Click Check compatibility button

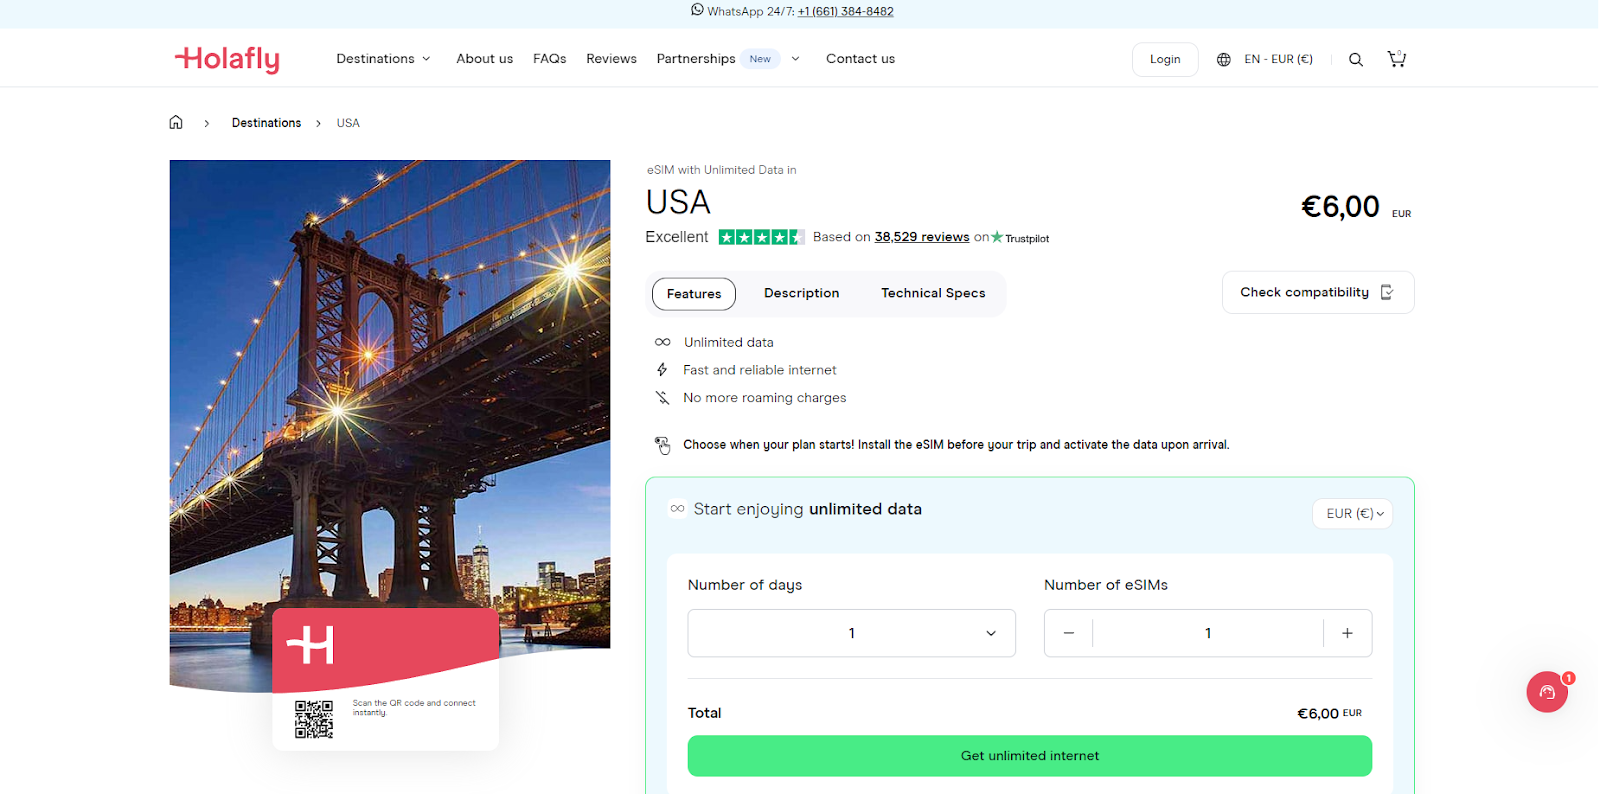[x=1318, y=292]
